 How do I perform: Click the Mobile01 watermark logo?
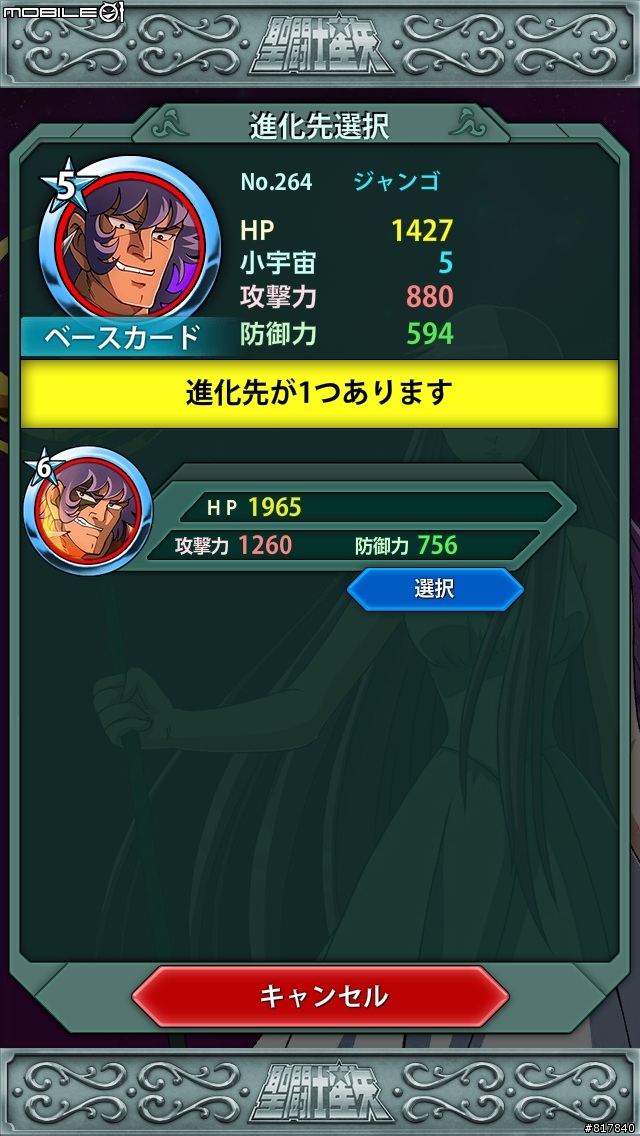(64, 12)
